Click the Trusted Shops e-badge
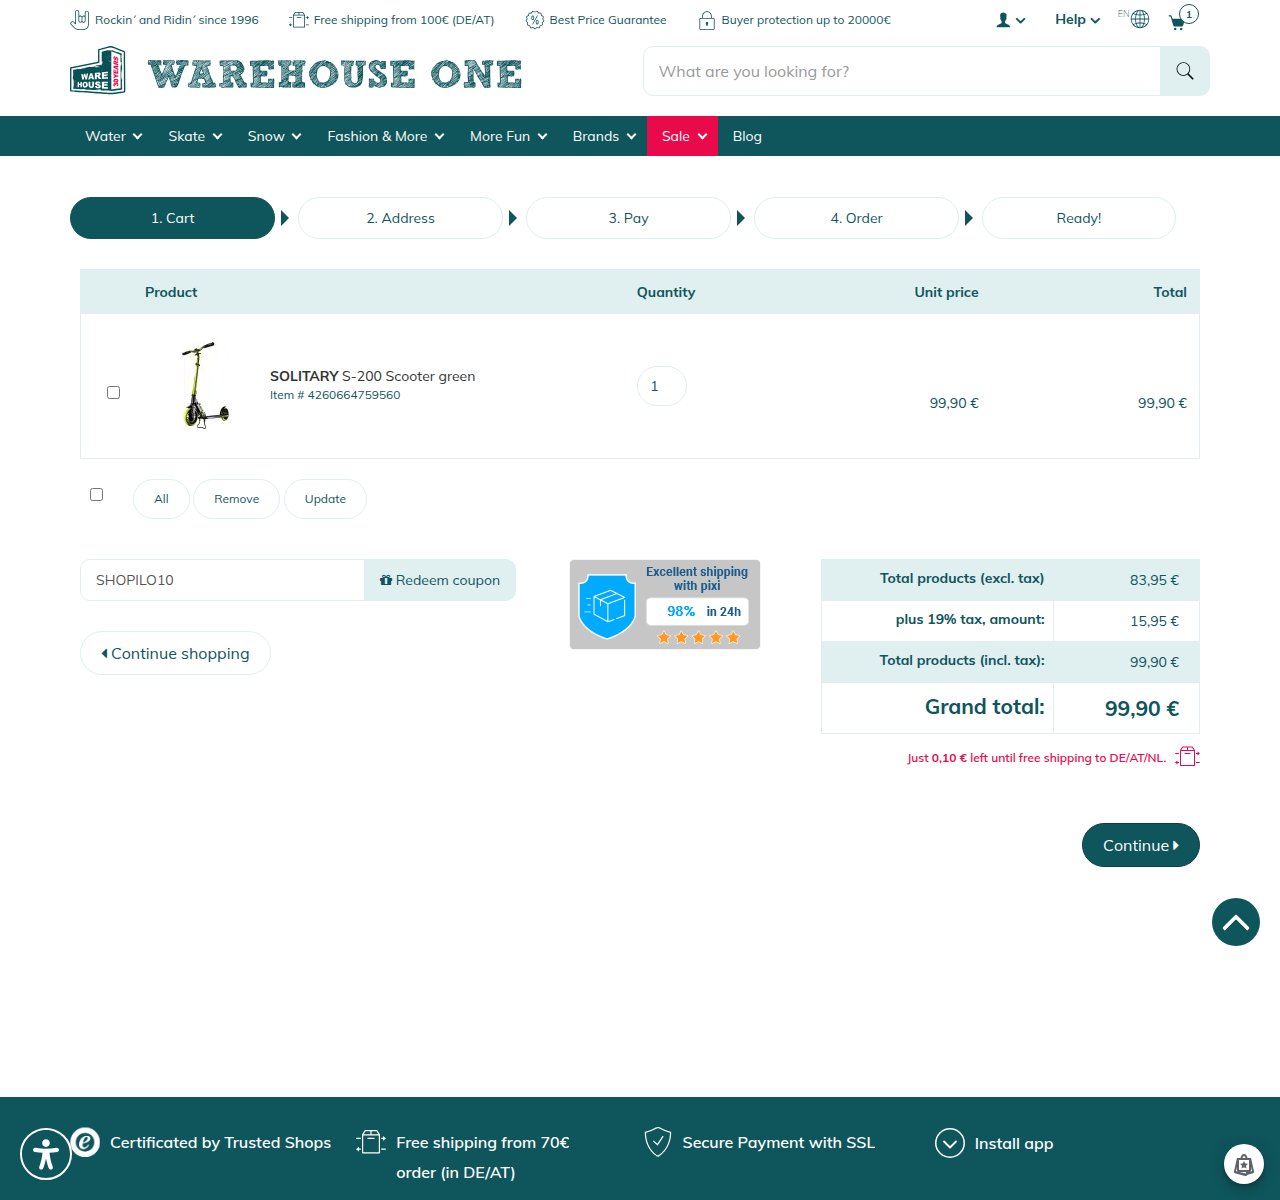 tap(86, 1142)
